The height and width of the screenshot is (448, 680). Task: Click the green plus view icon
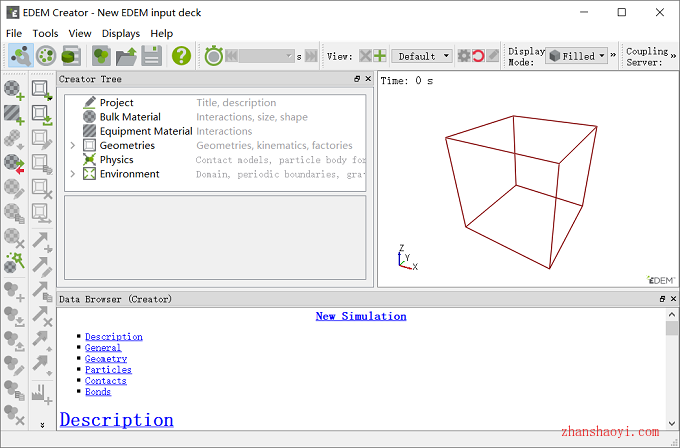(380, 56)
